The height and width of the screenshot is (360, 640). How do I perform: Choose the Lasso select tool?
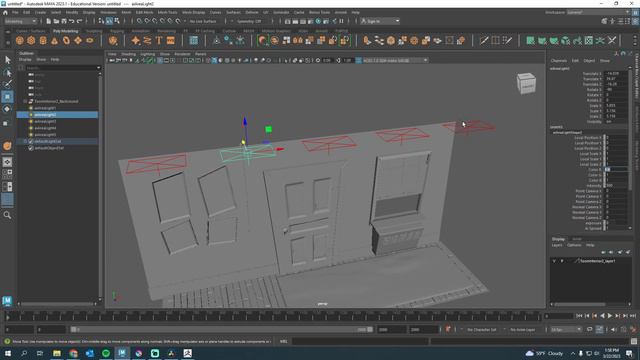pos(7,73)
